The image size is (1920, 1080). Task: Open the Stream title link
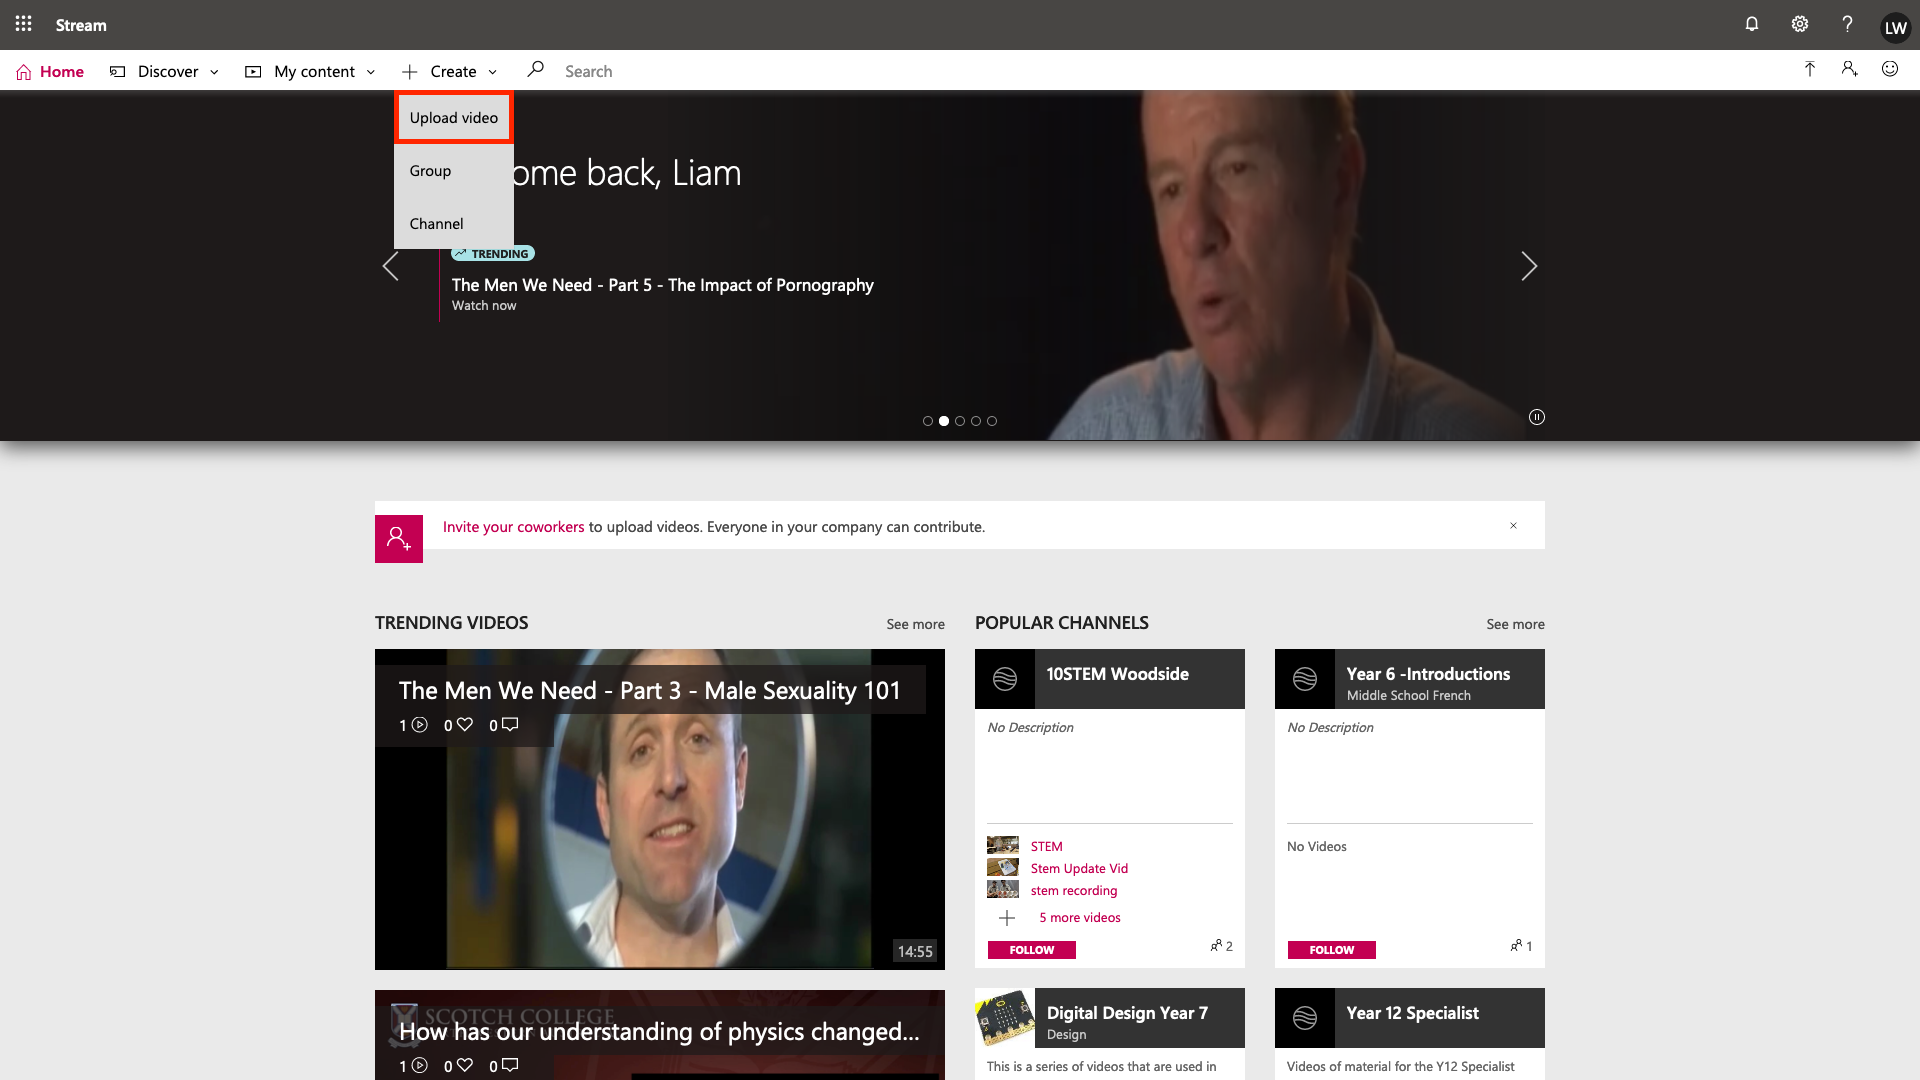click(x=81, y=25)
